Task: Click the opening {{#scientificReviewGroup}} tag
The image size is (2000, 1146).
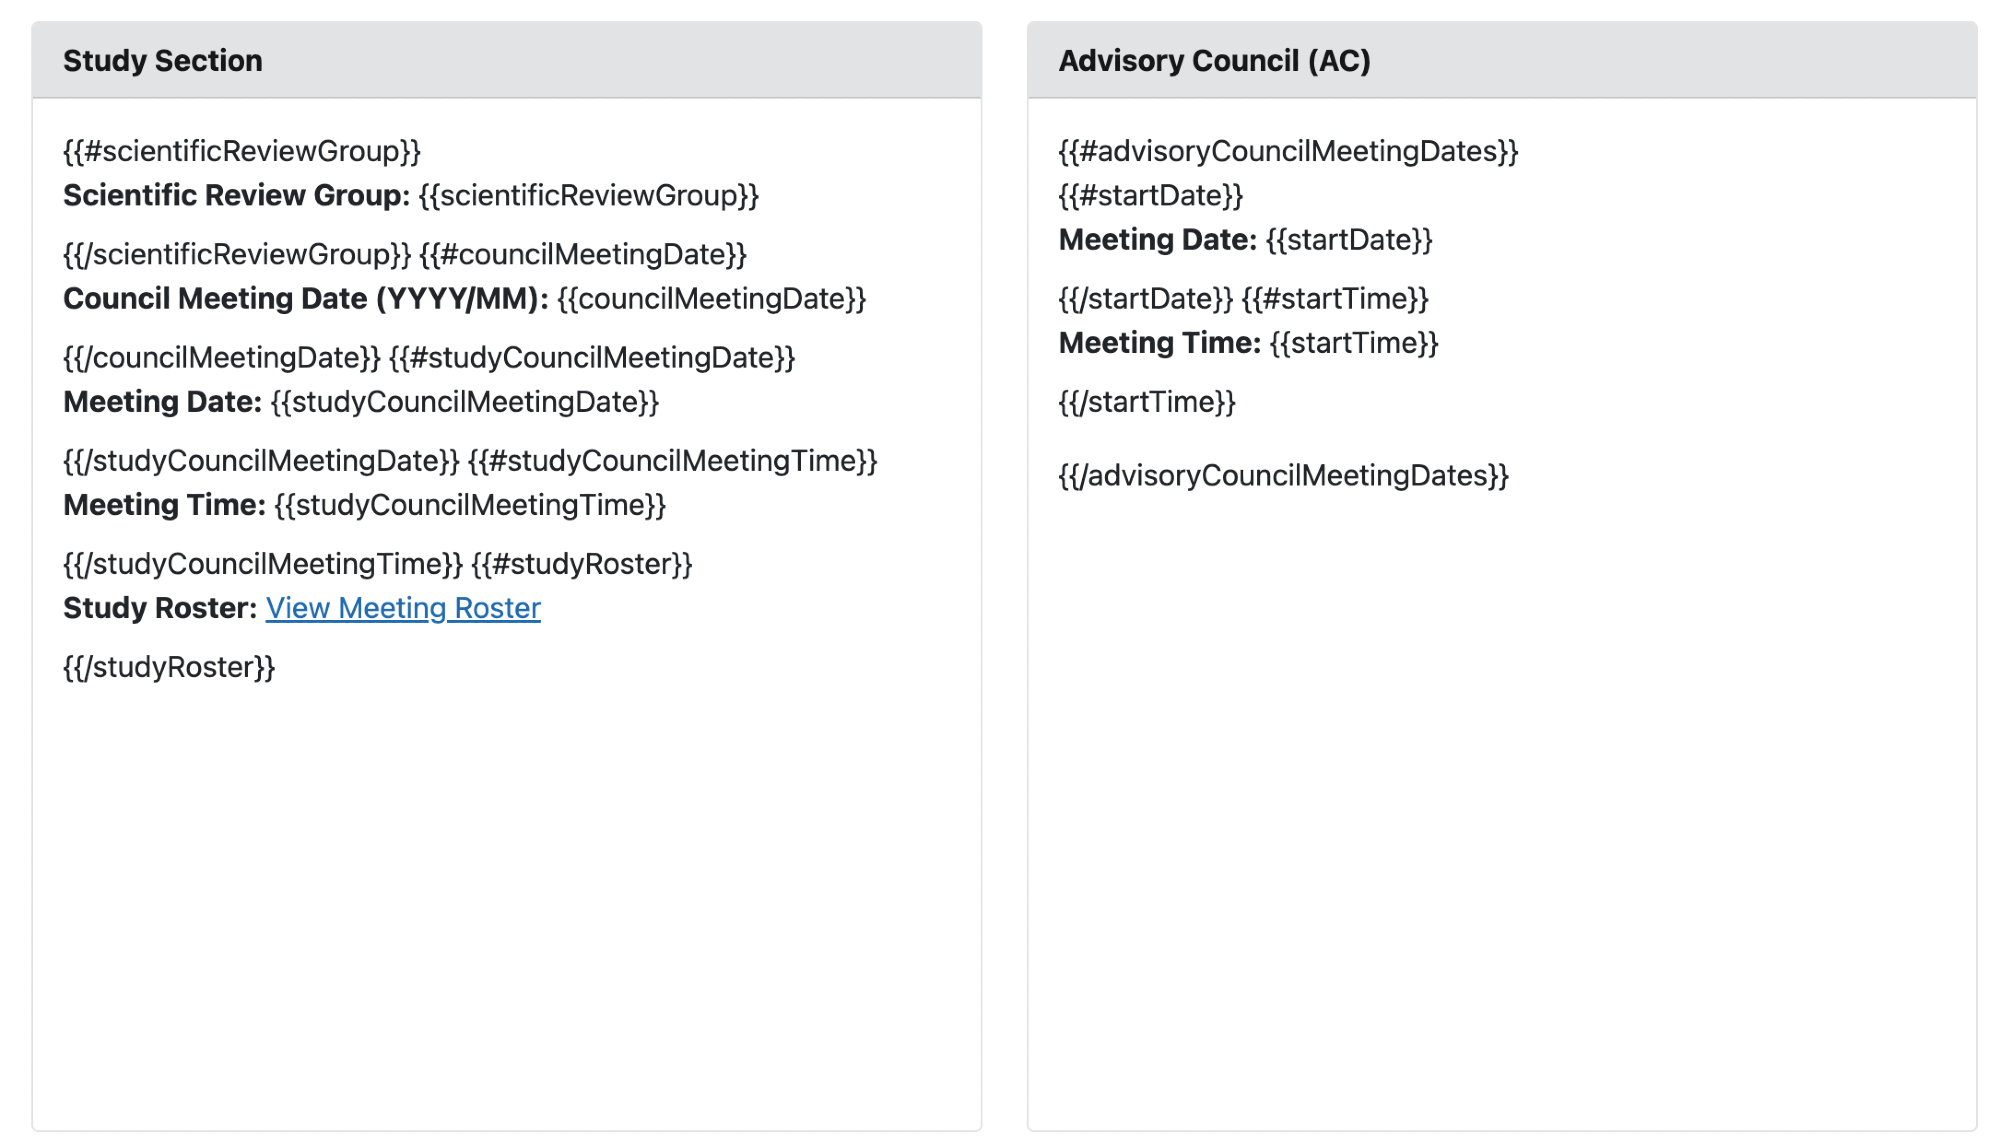Action: [242, 151]
